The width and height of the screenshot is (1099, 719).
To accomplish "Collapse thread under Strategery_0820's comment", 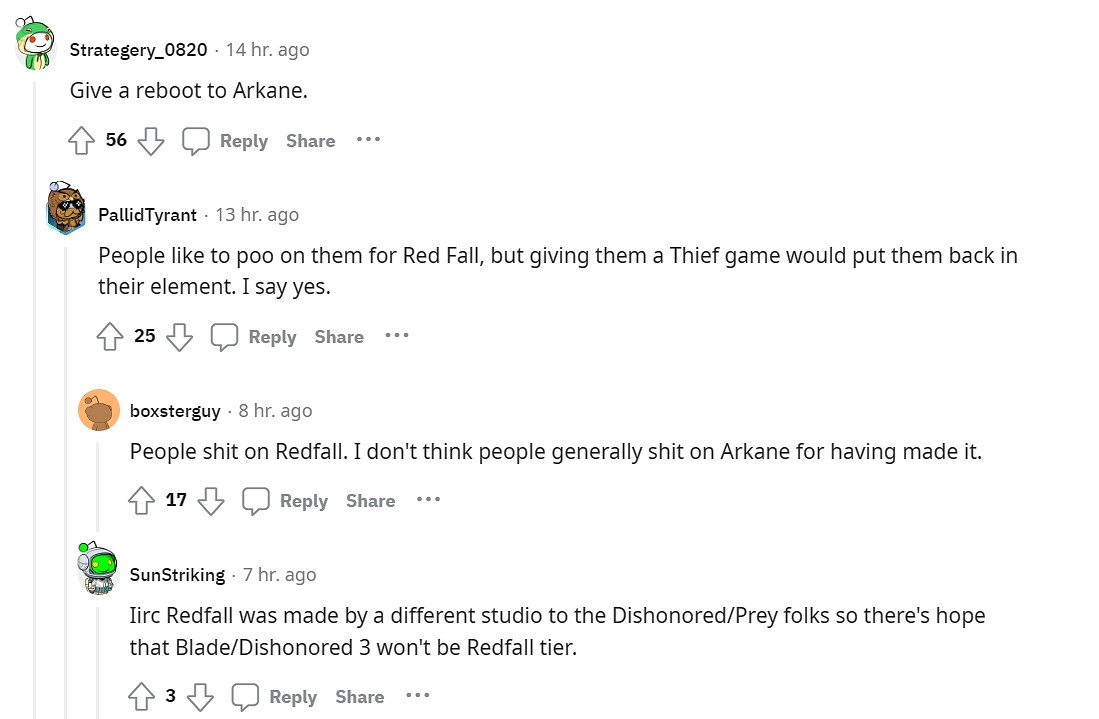I will (x=35, y=400).
